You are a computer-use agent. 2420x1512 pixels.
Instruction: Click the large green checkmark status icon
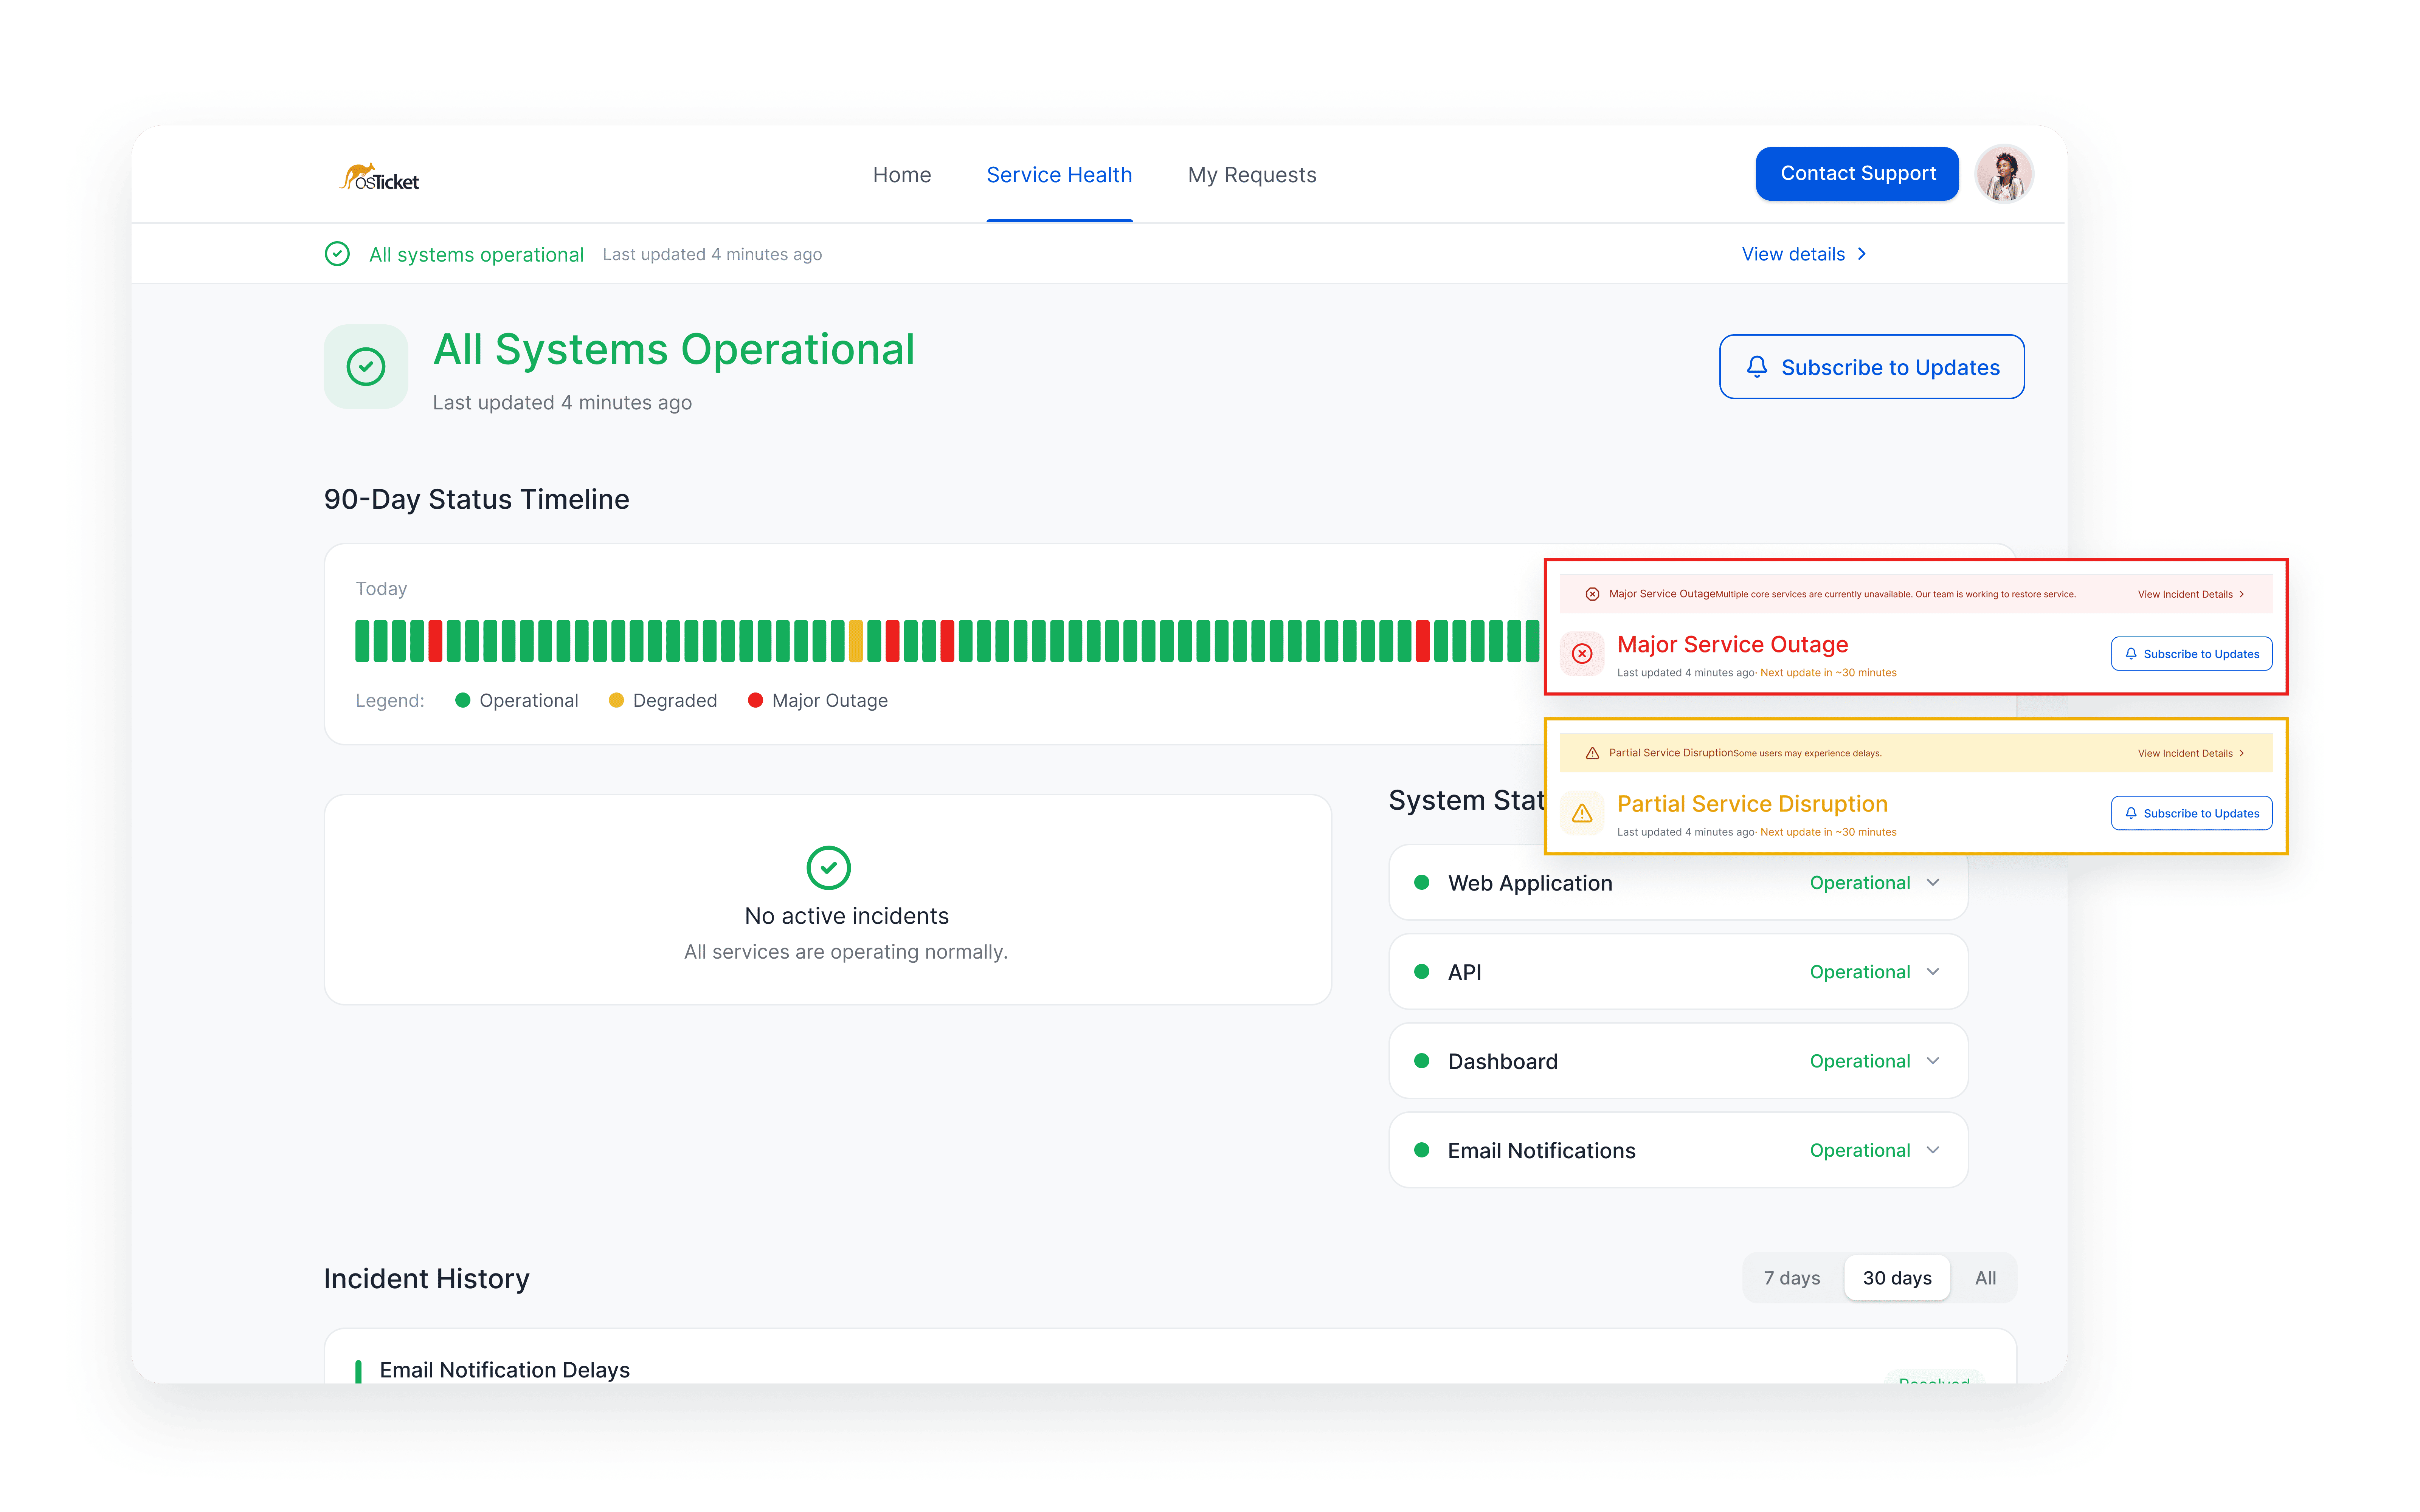click(366, 367)
